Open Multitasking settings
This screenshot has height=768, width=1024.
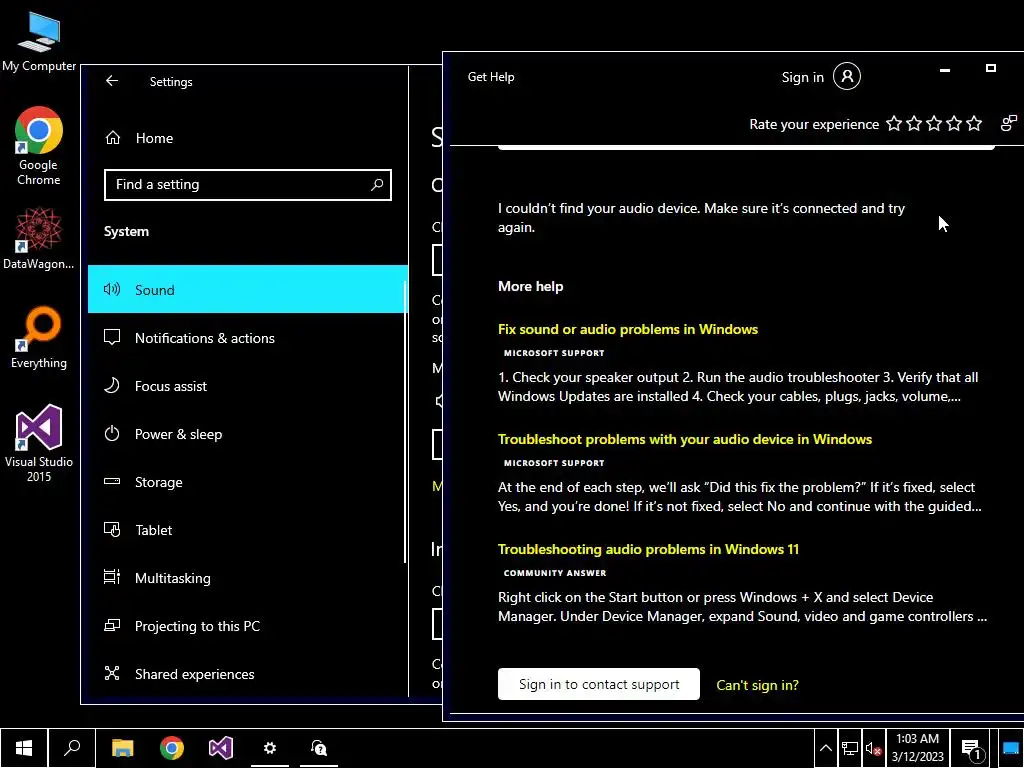pyautogui.click(x=248, y=578)
